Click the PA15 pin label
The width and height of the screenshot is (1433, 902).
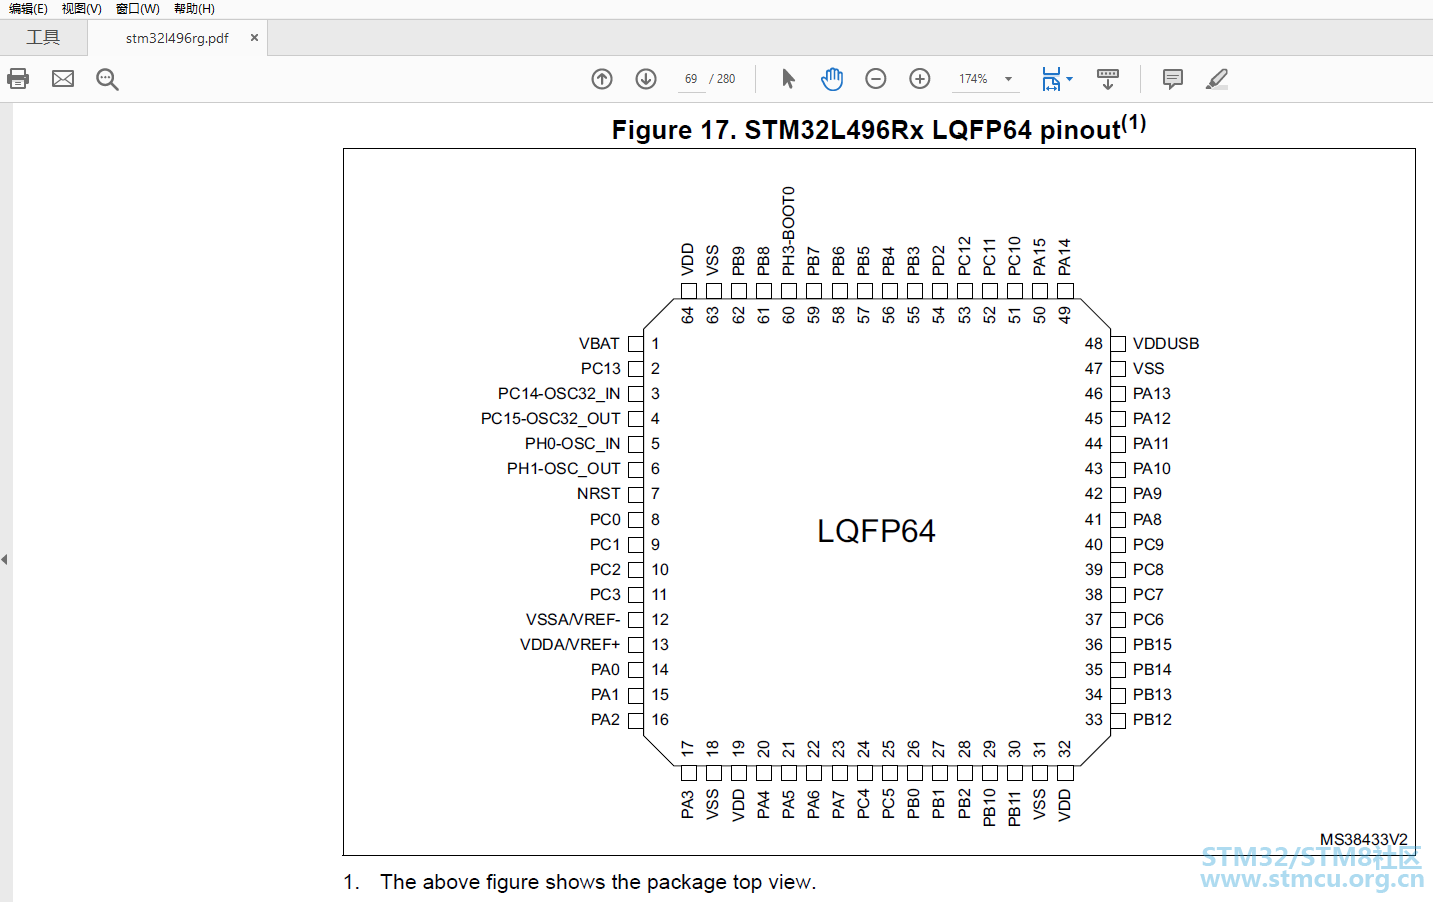pyautogui.click(x=1040, y=257)
